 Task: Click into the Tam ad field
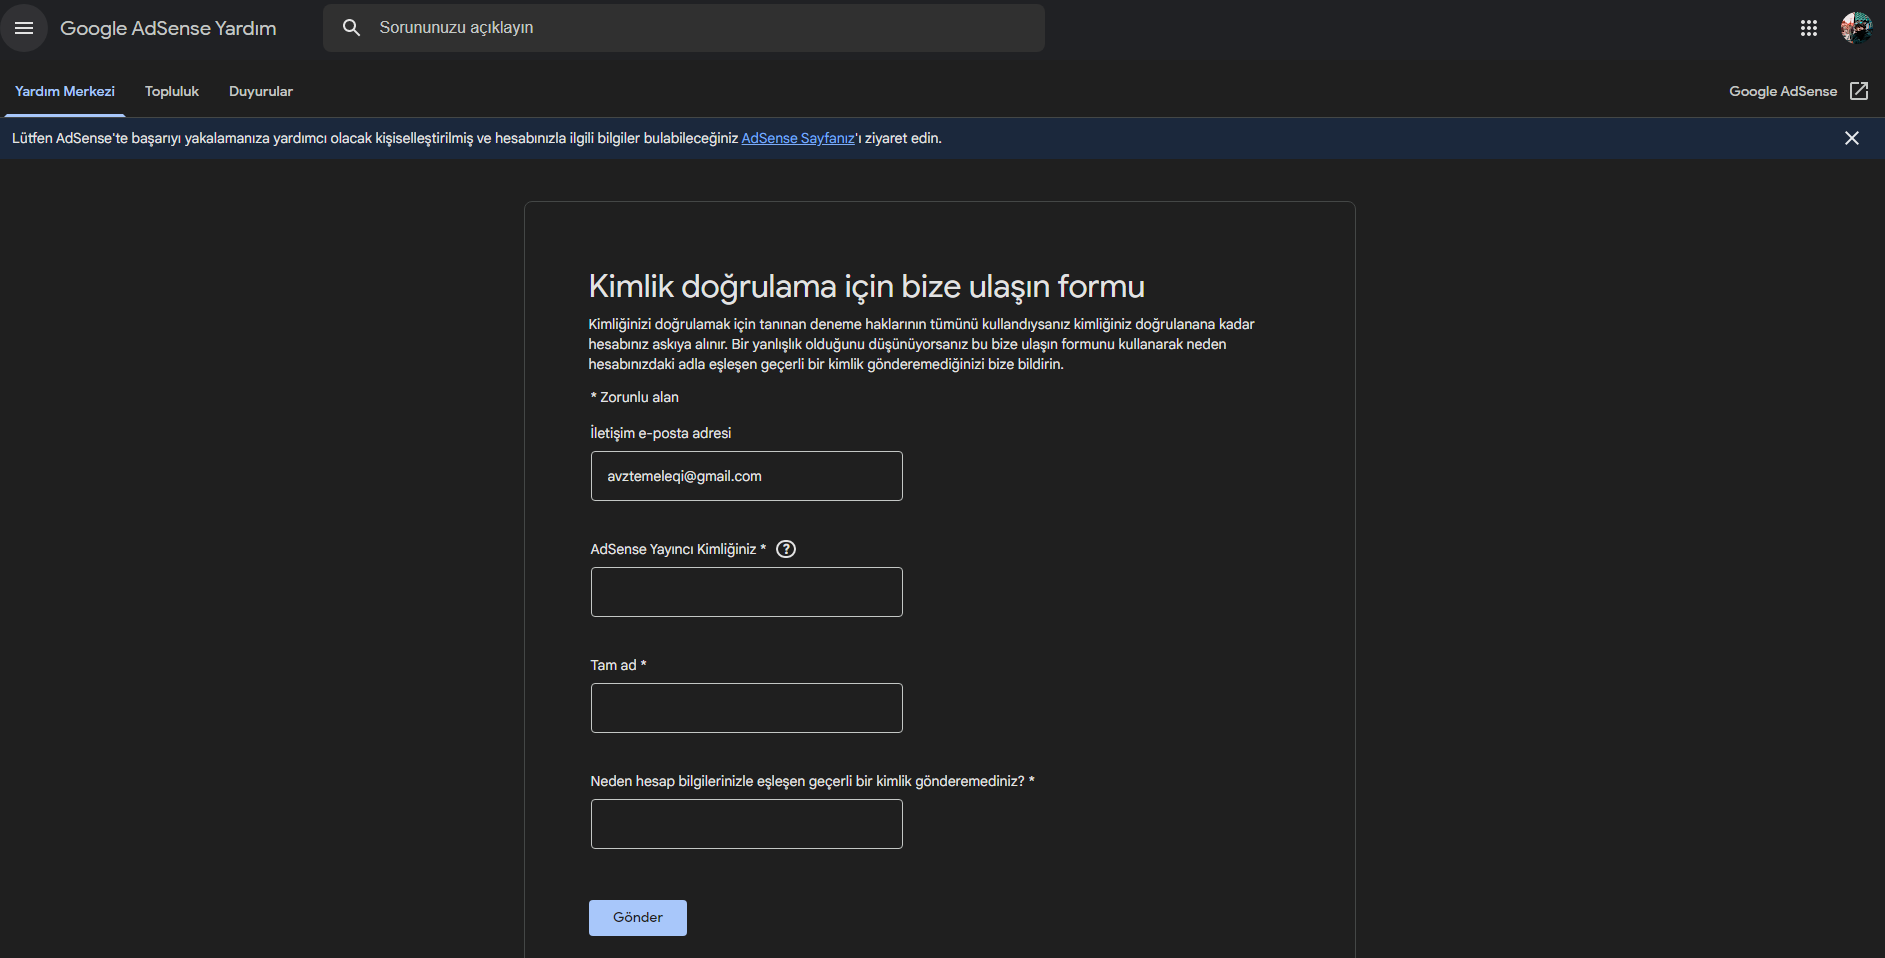[747, 708]
